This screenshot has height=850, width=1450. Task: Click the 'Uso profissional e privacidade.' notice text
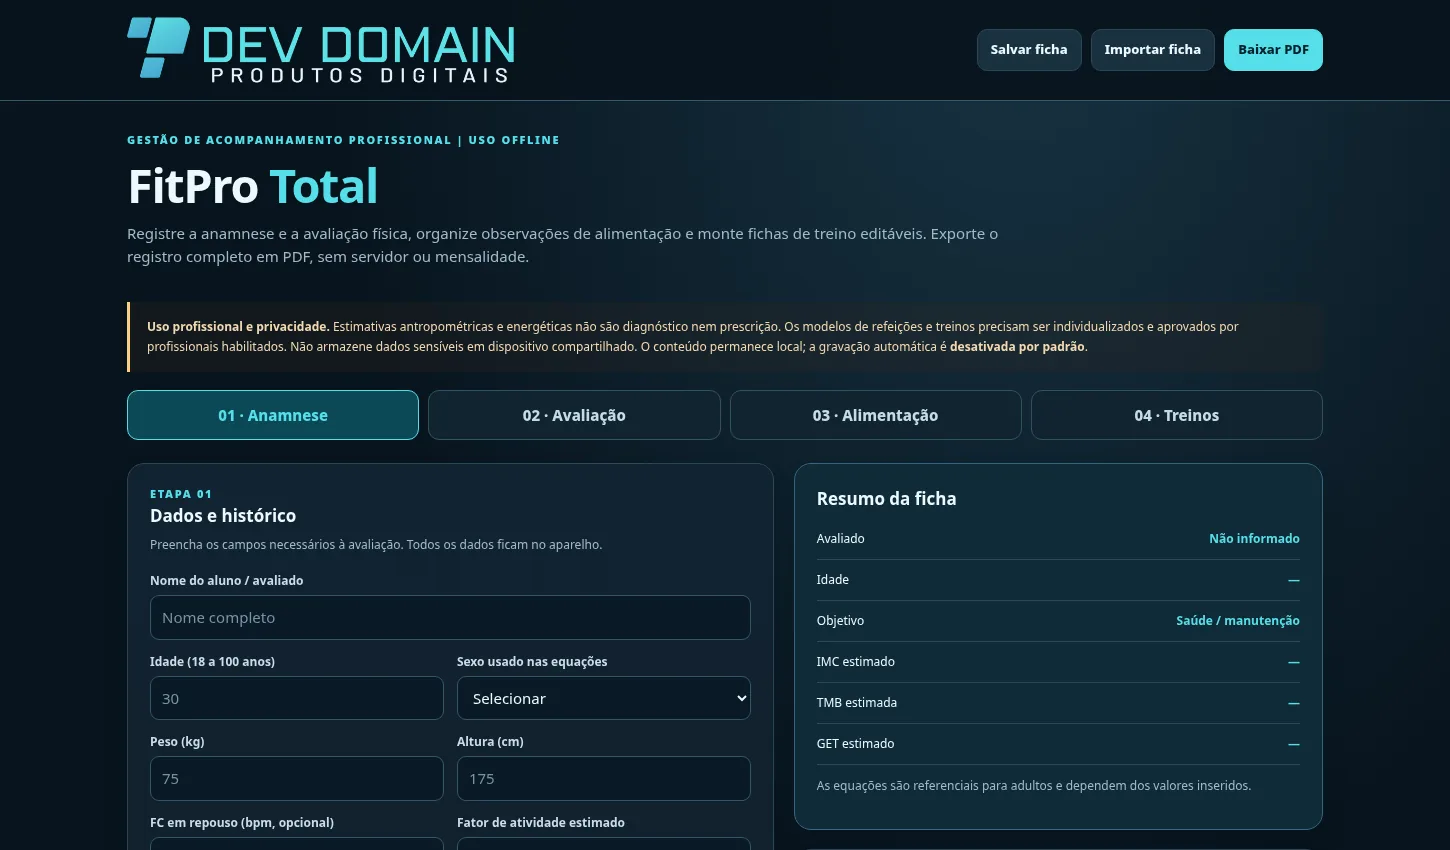[x=238, y=326]
